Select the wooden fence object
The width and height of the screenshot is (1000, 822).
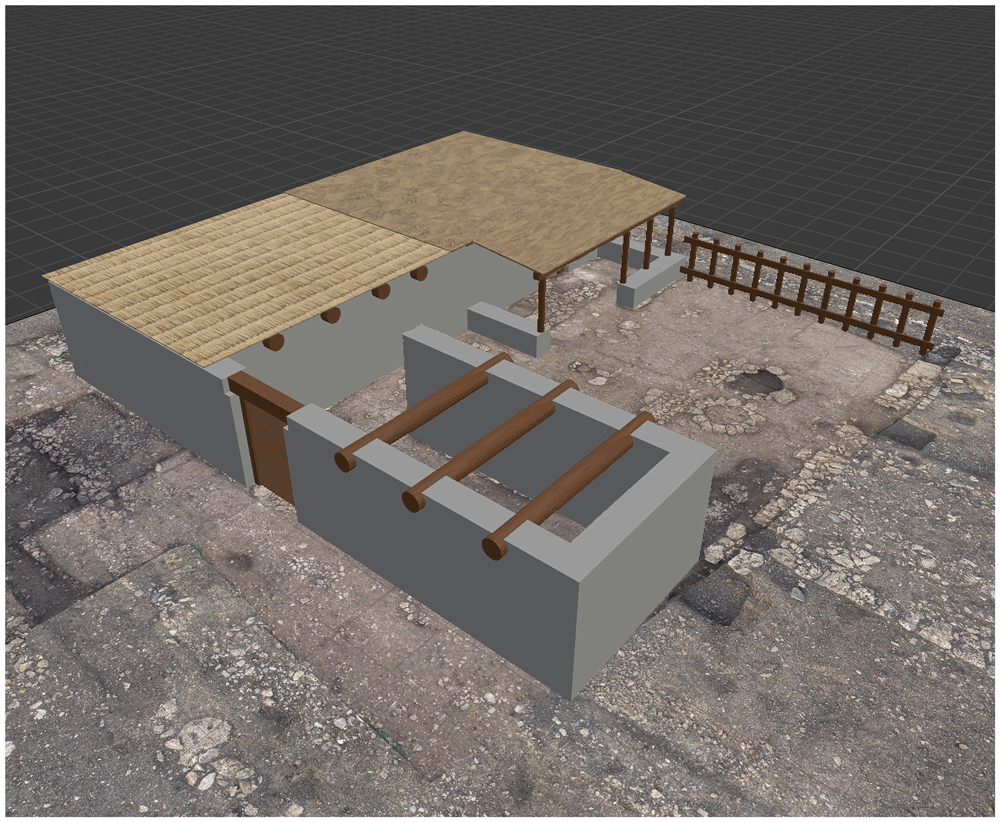click(x=812, y=292)
